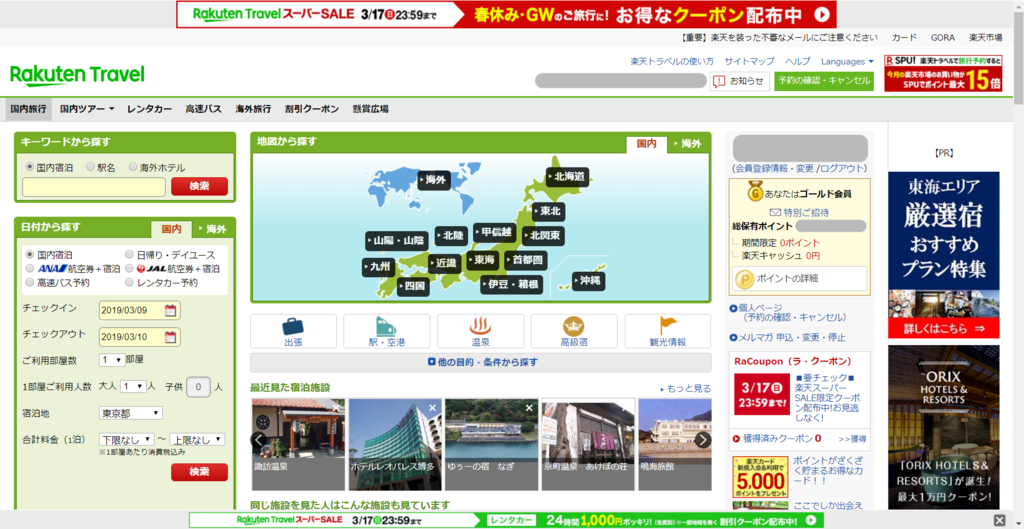This screenshot has width=1024, height=529.
Task: Select the 高級宿 crown icon
Action: (573, 326)
